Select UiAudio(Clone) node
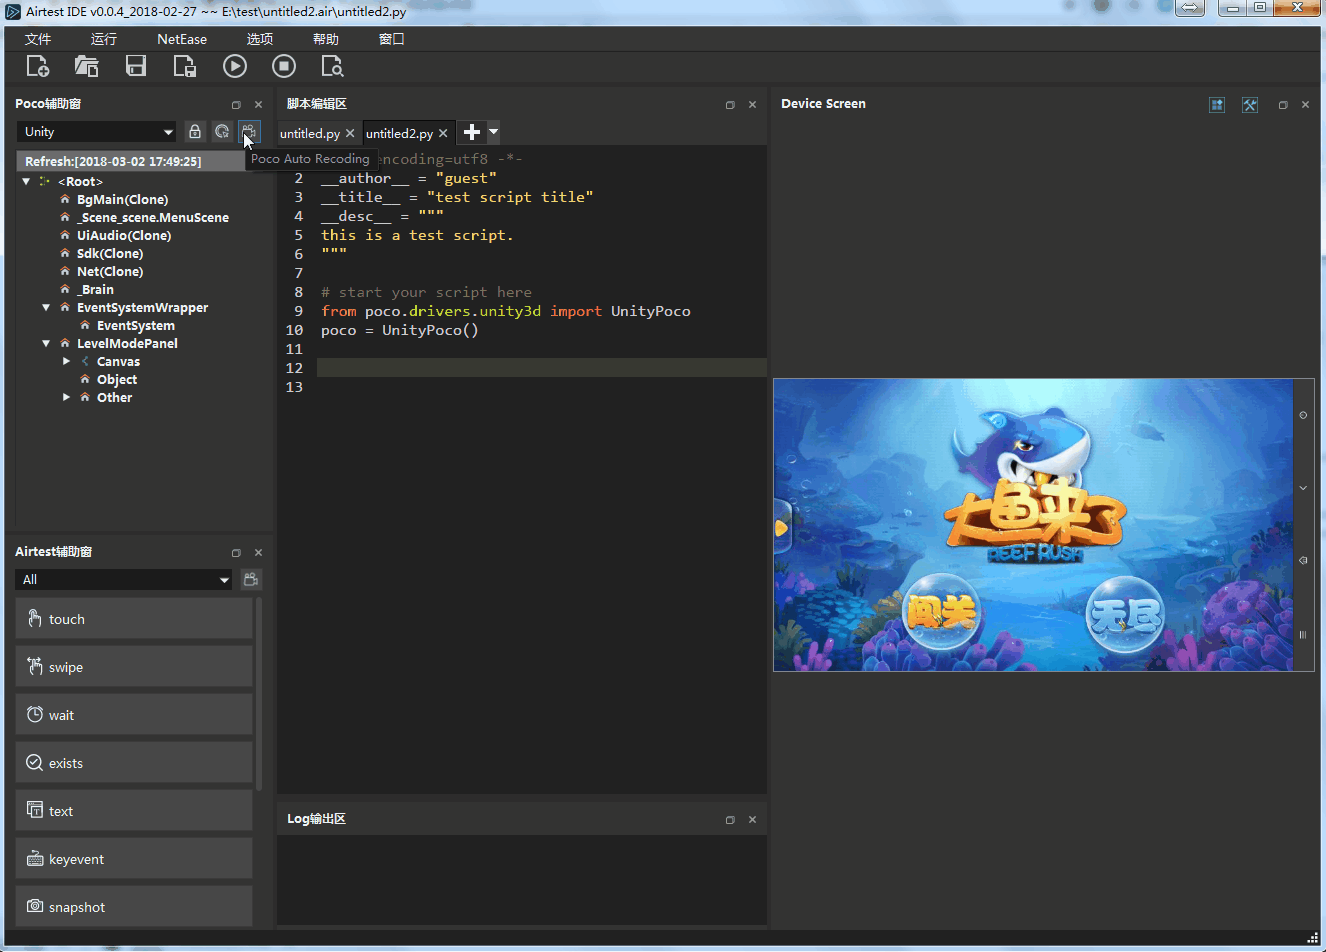Viewport: 1326px width, 952px height. click(124, 235)
